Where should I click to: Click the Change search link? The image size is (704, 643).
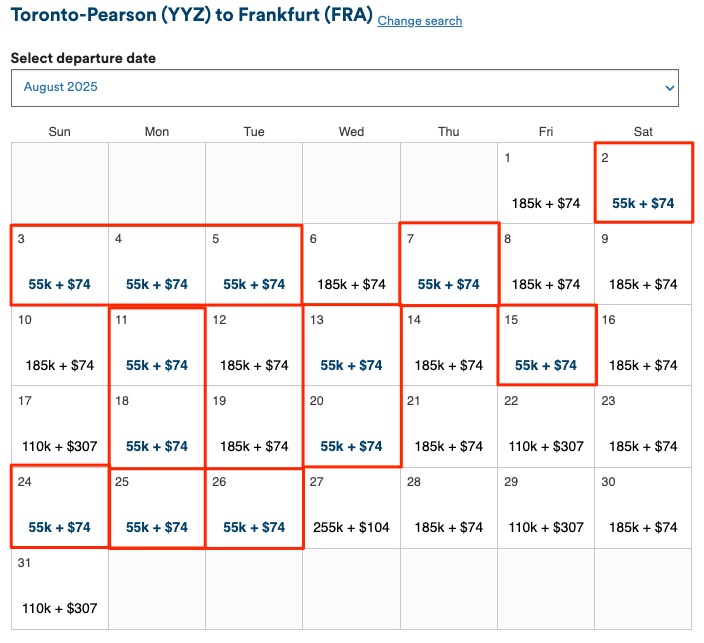420,21
